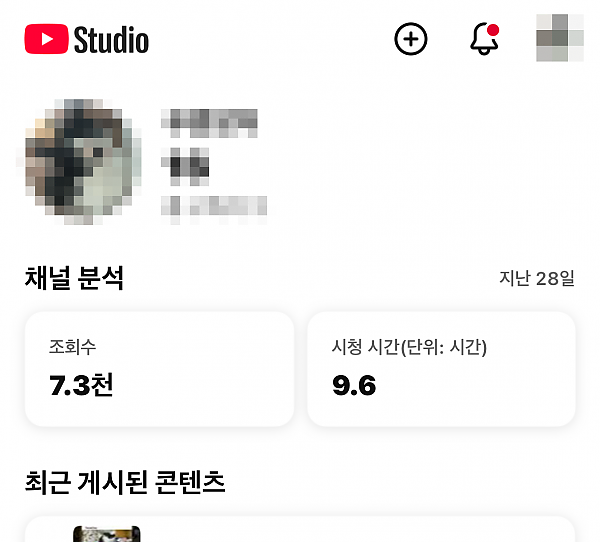Click the red YouTube play logo
This screenshot has height=542, width=600.
[46, 39]
